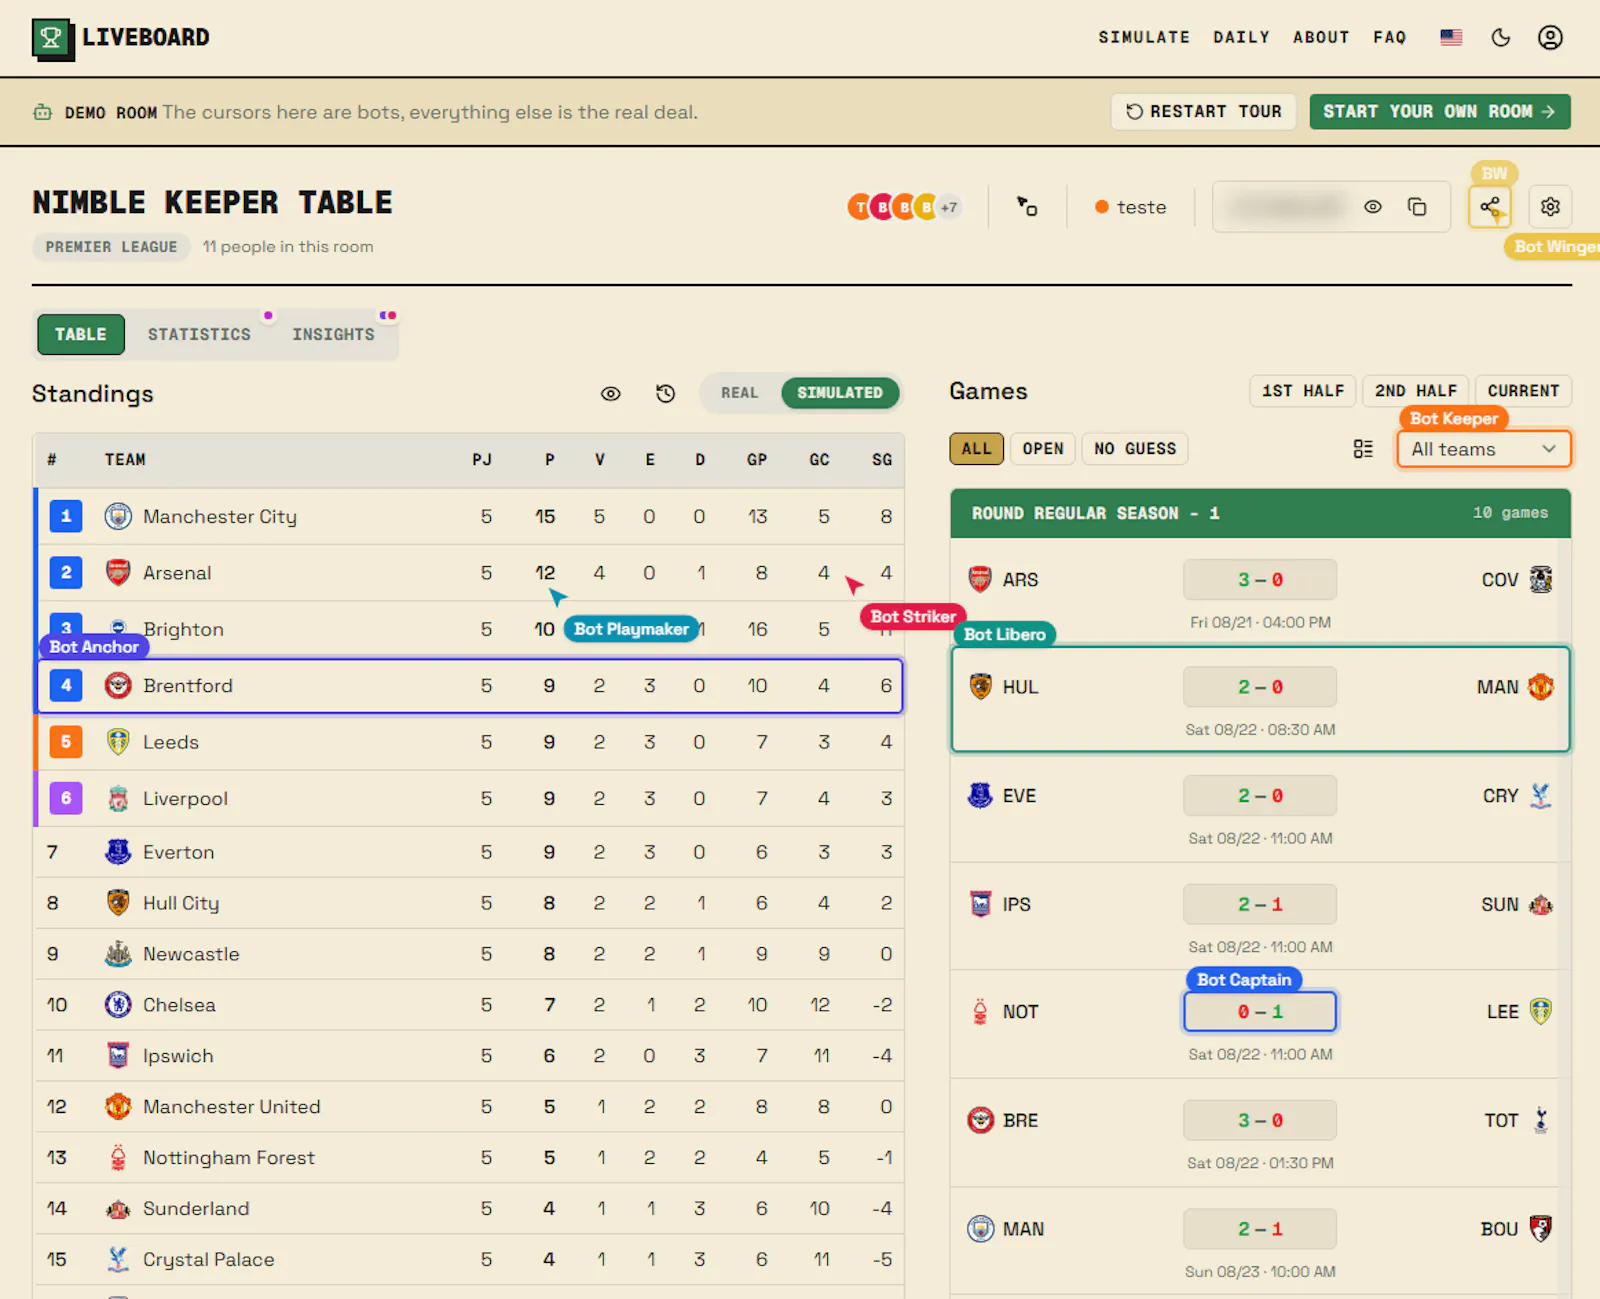Viewport: 1600px width, 1299px height.
Task: Click Leeds crest in standings
Action: pyautogui.click(x=118, y=742)
